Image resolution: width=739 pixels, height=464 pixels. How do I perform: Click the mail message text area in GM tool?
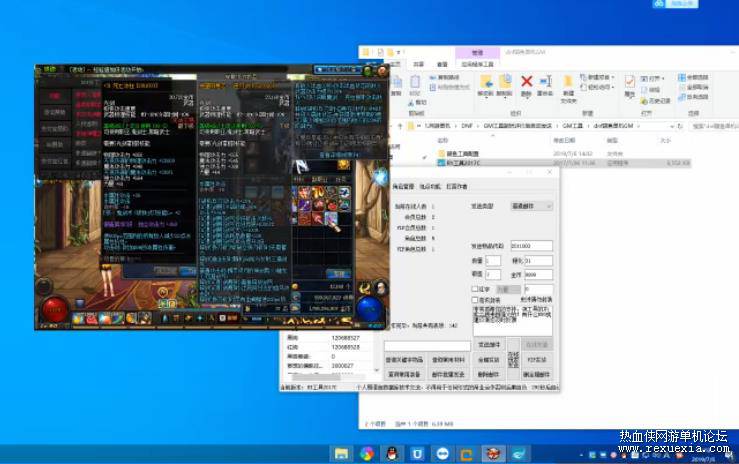click(x=513, y=320)
